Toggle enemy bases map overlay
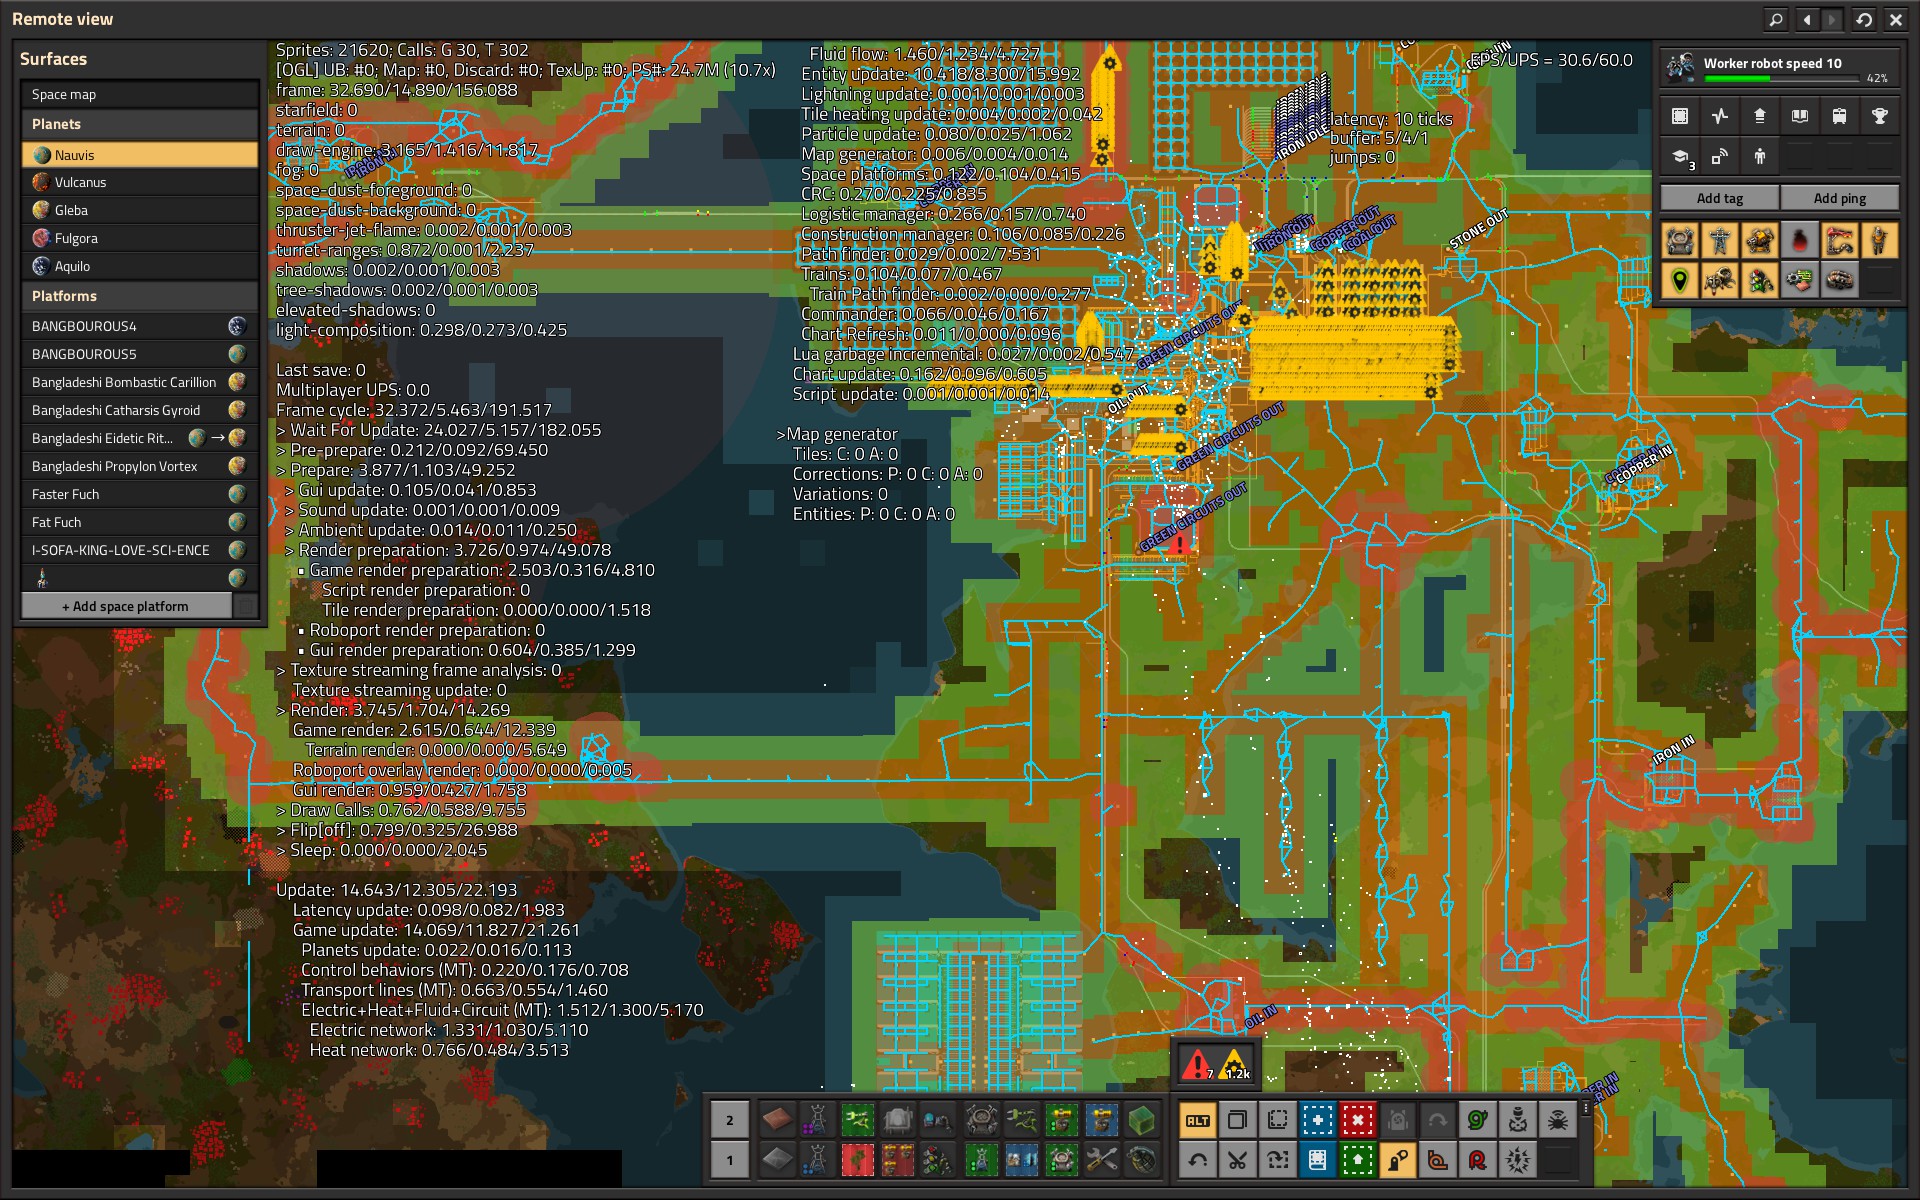This screenshot has height=1200, width=1920. (1840, 281)
